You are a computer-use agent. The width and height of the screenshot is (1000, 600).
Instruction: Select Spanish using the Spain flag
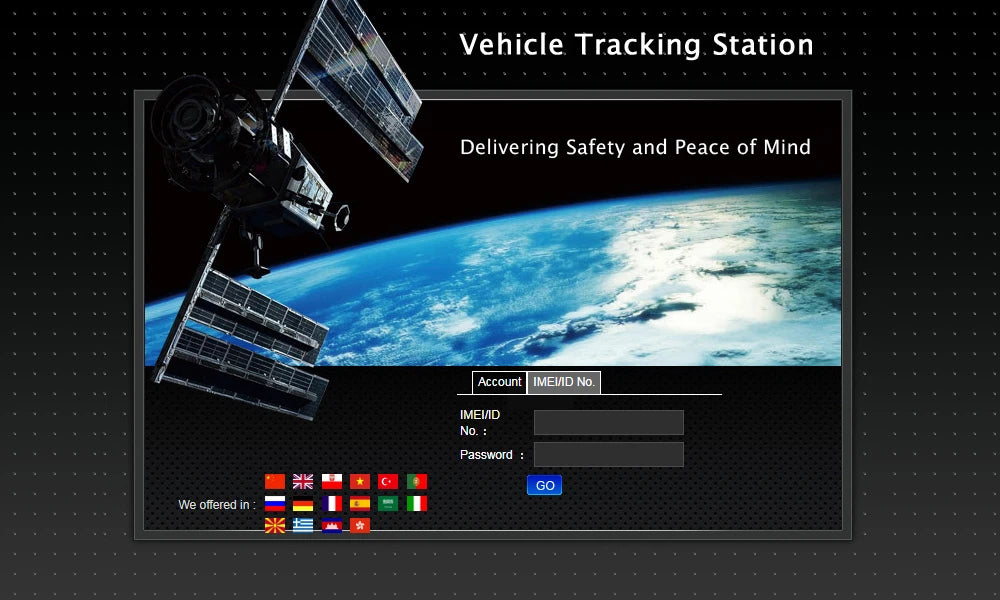pyautogui.click(x=360, y=504)
